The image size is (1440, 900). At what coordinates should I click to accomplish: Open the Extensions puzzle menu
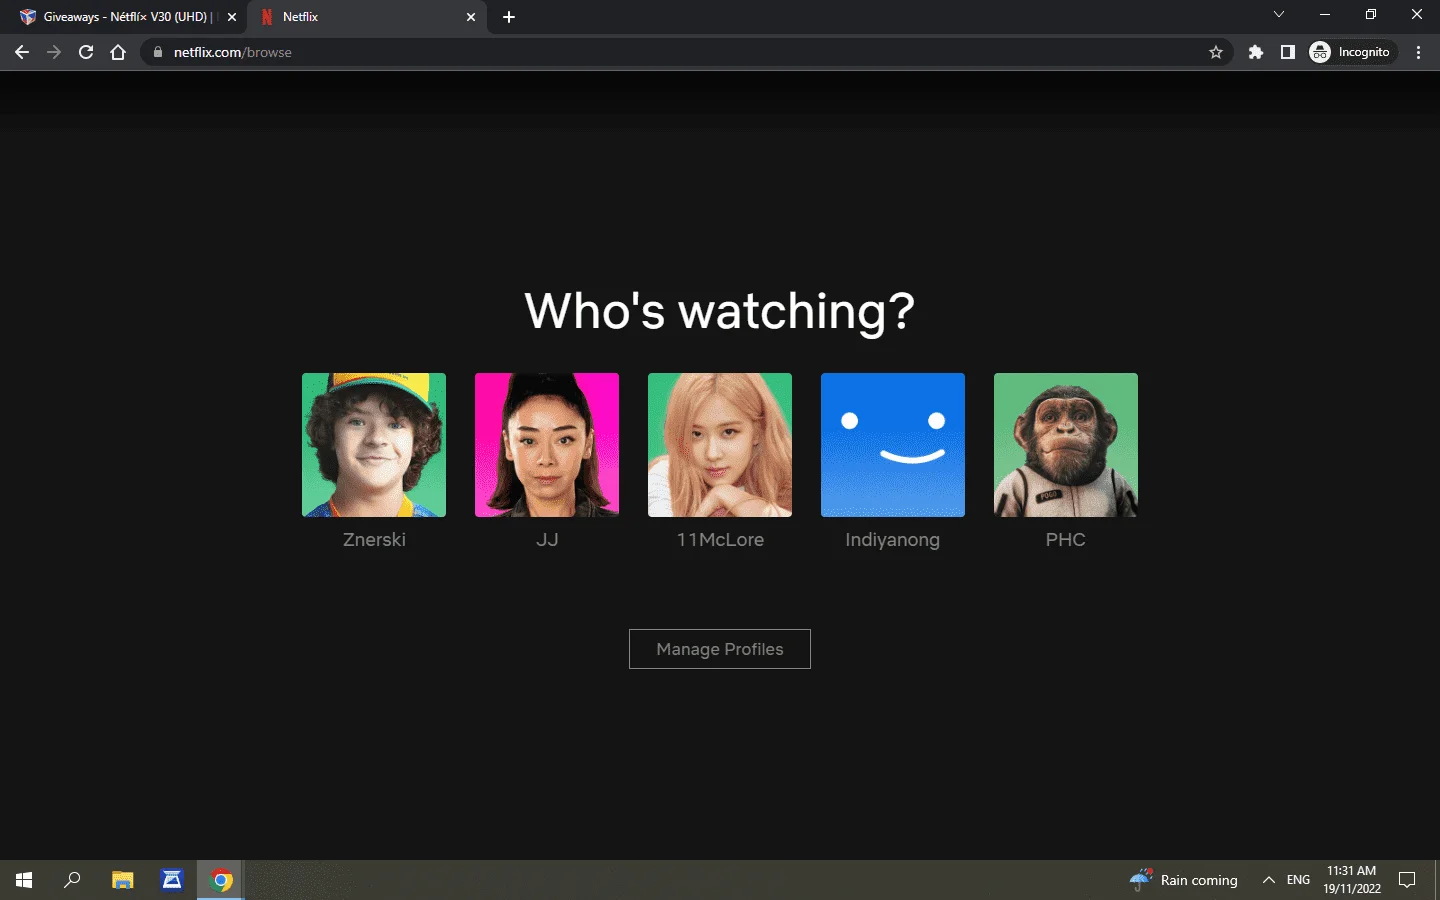tap(1256, 52)
